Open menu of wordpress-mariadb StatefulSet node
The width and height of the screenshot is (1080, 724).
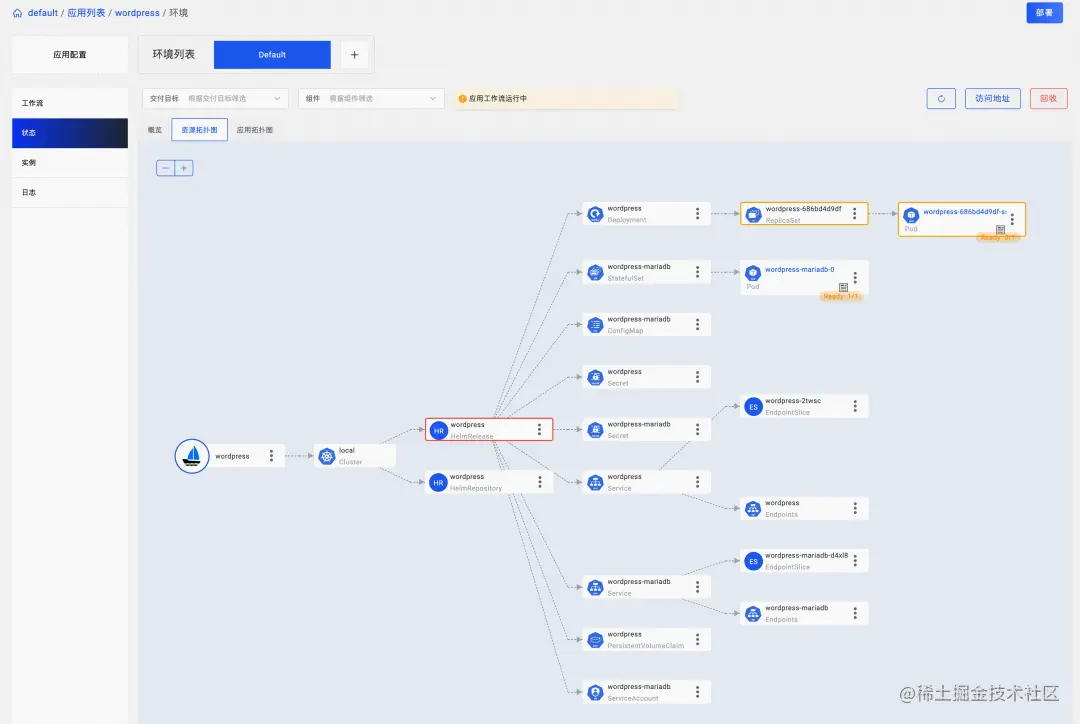tap(697, 272)
